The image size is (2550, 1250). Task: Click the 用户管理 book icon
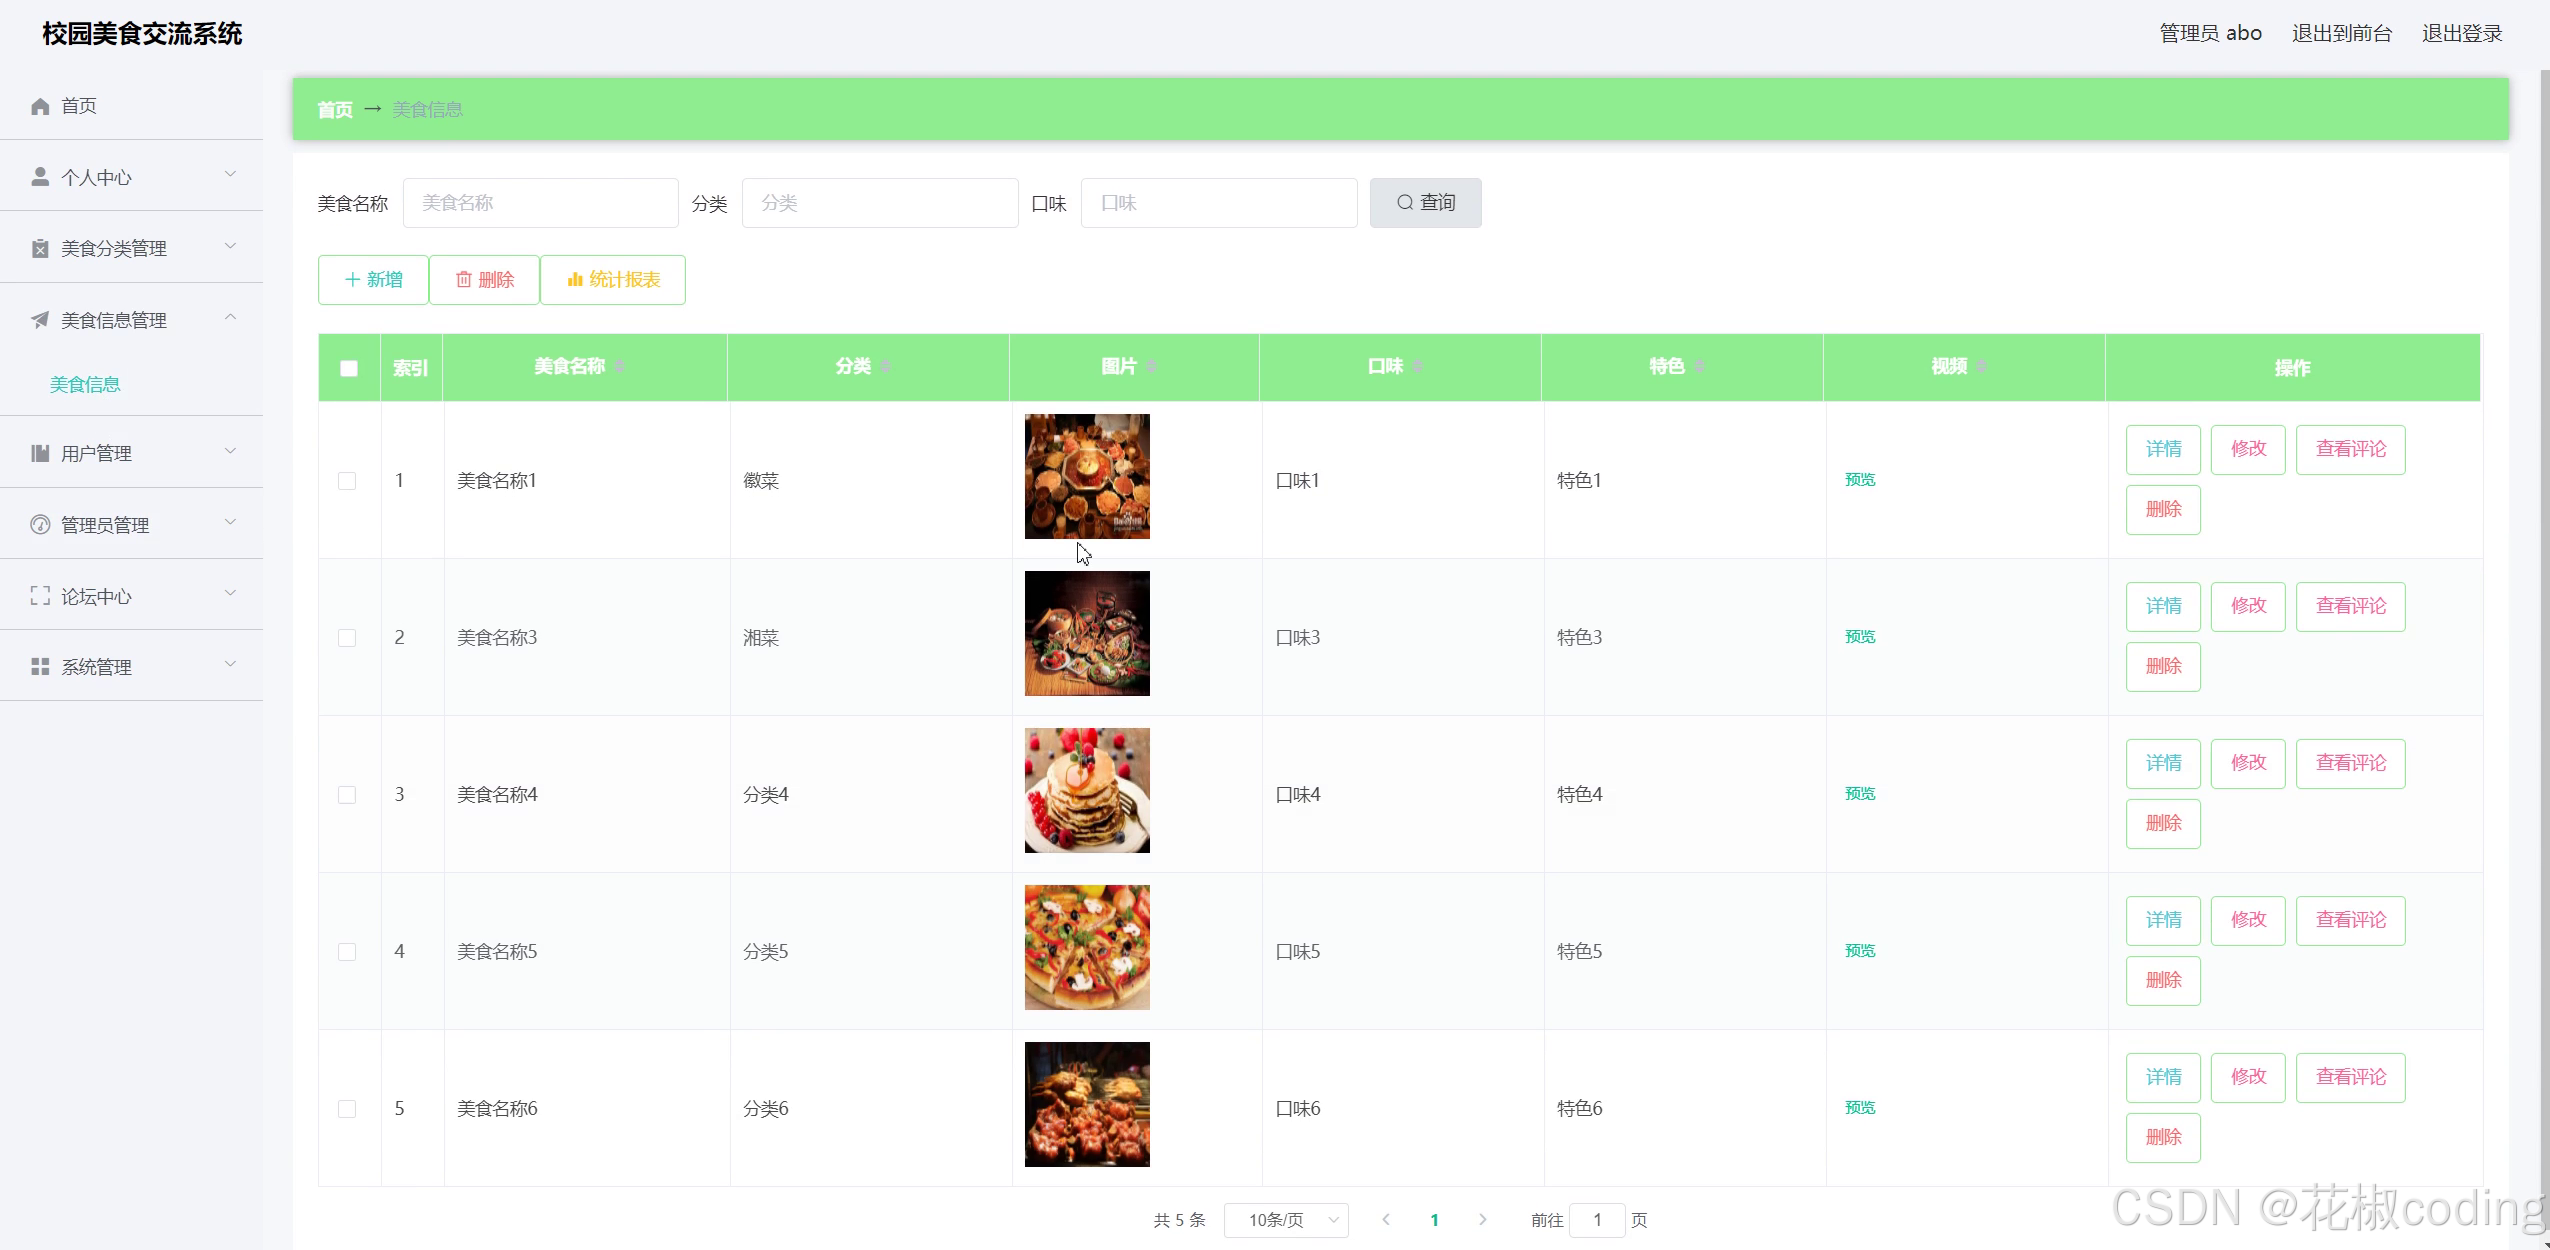(x=40, y=453)
